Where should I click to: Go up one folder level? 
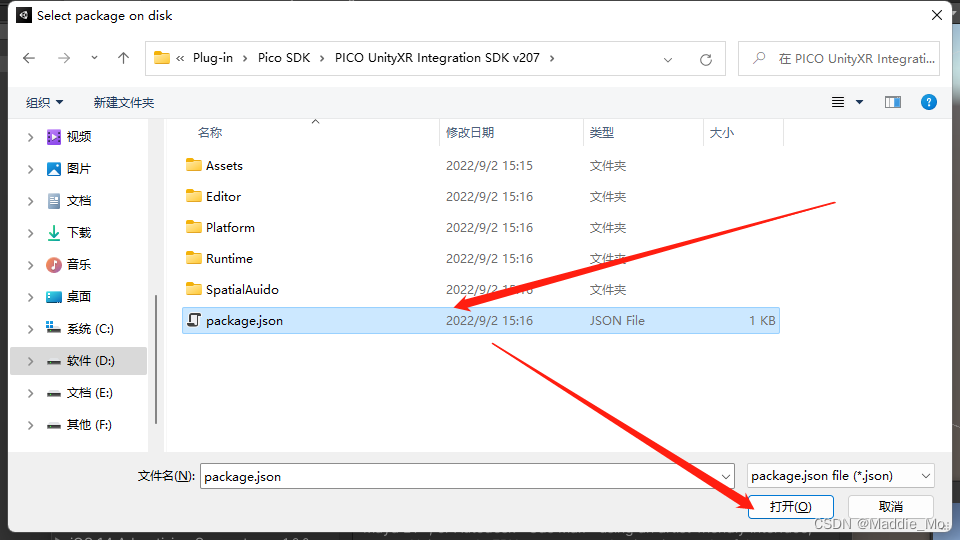(123, 58)
